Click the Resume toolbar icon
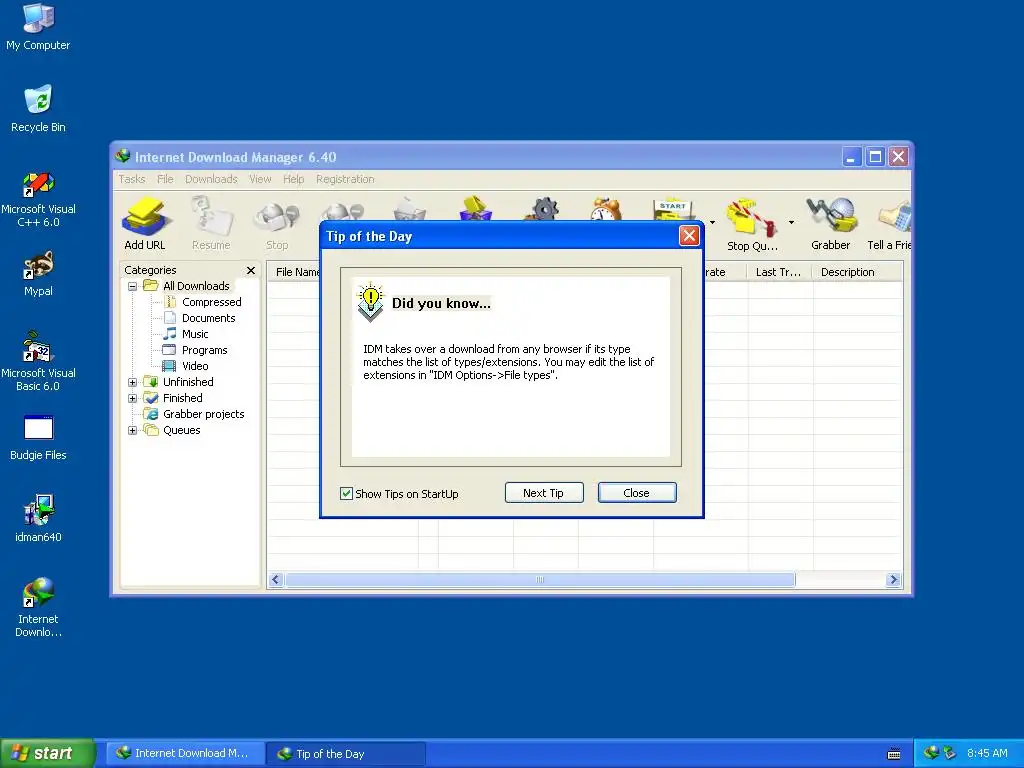 (x=211, y=223)
